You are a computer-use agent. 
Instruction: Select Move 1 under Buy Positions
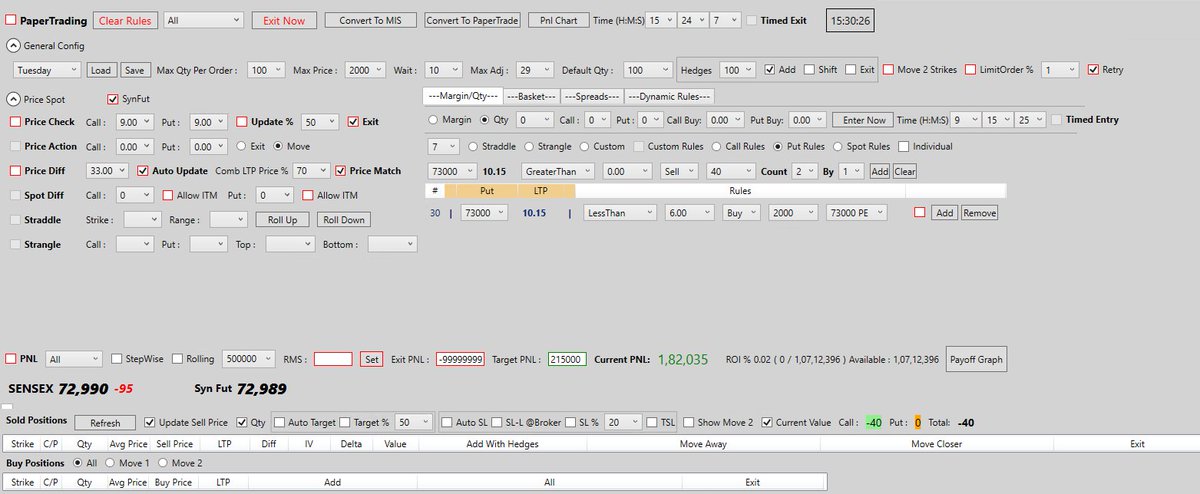pyautogui.click(x=108, y=463)
